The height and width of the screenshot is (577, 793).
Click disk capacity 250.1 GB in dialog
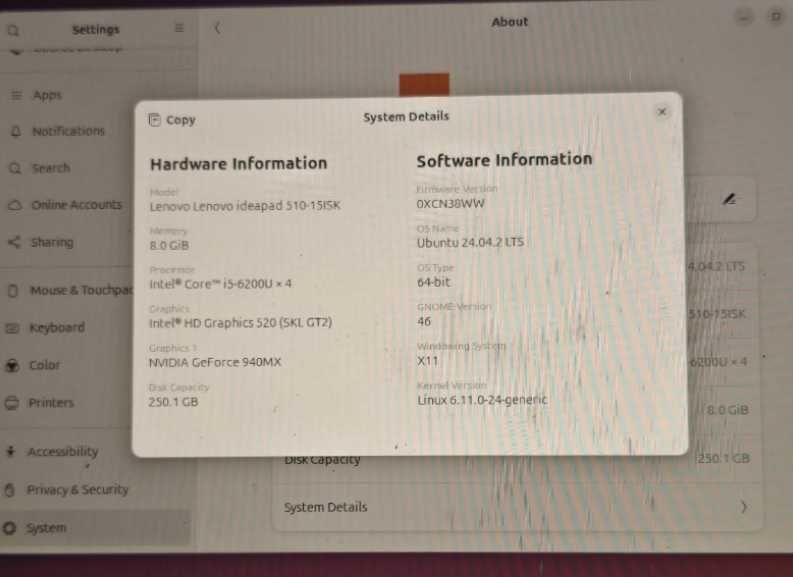173,402
